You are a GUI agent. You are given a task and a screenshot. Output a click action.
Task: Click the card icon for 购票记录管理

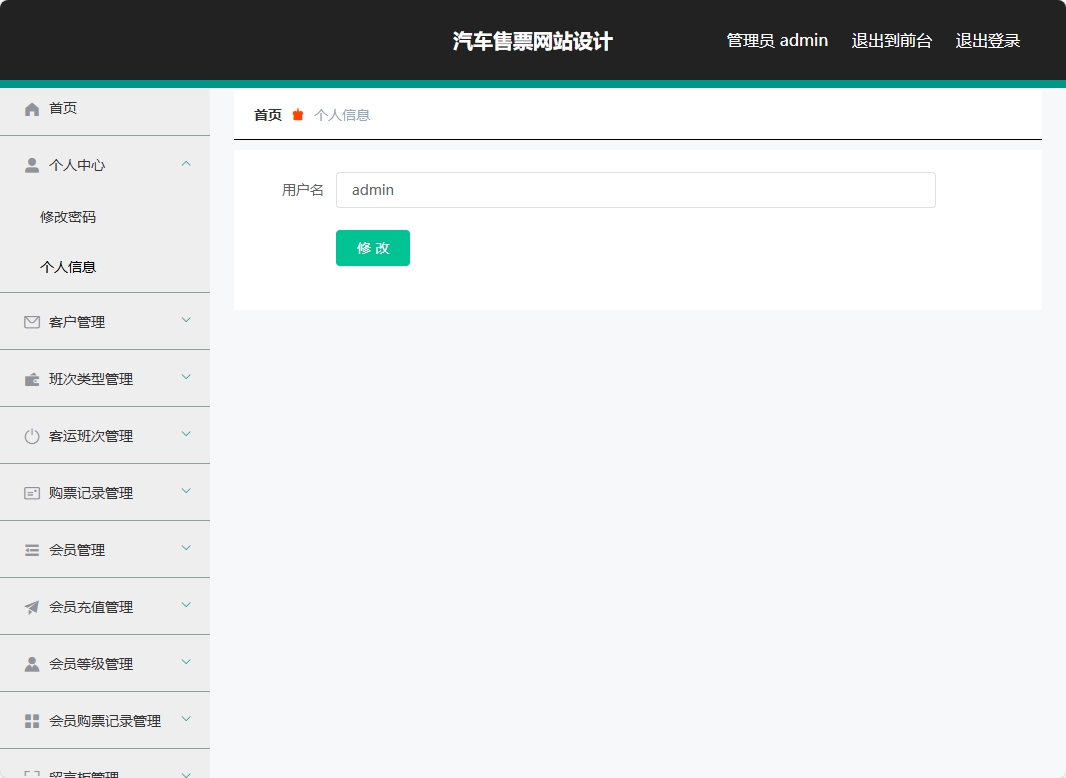coord(30,491)
